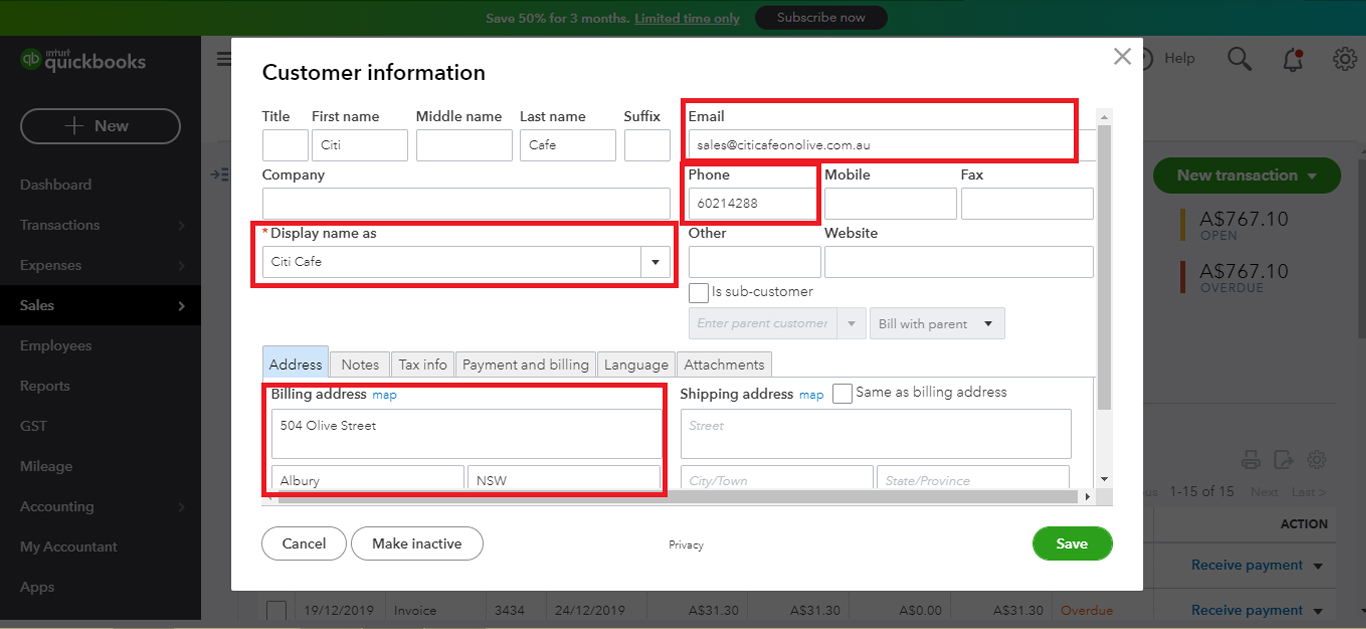Select the checkbox on invoice 3434 row

[x=277, y=610]
